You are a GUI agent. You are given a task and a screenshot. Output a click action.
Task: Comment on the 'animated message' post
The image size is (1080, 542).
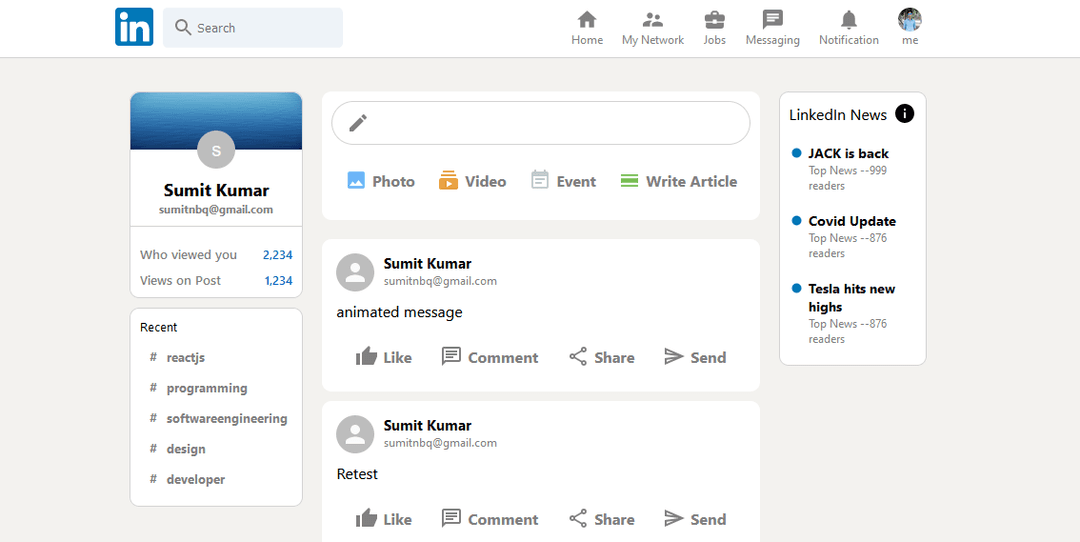click(490, 357)
